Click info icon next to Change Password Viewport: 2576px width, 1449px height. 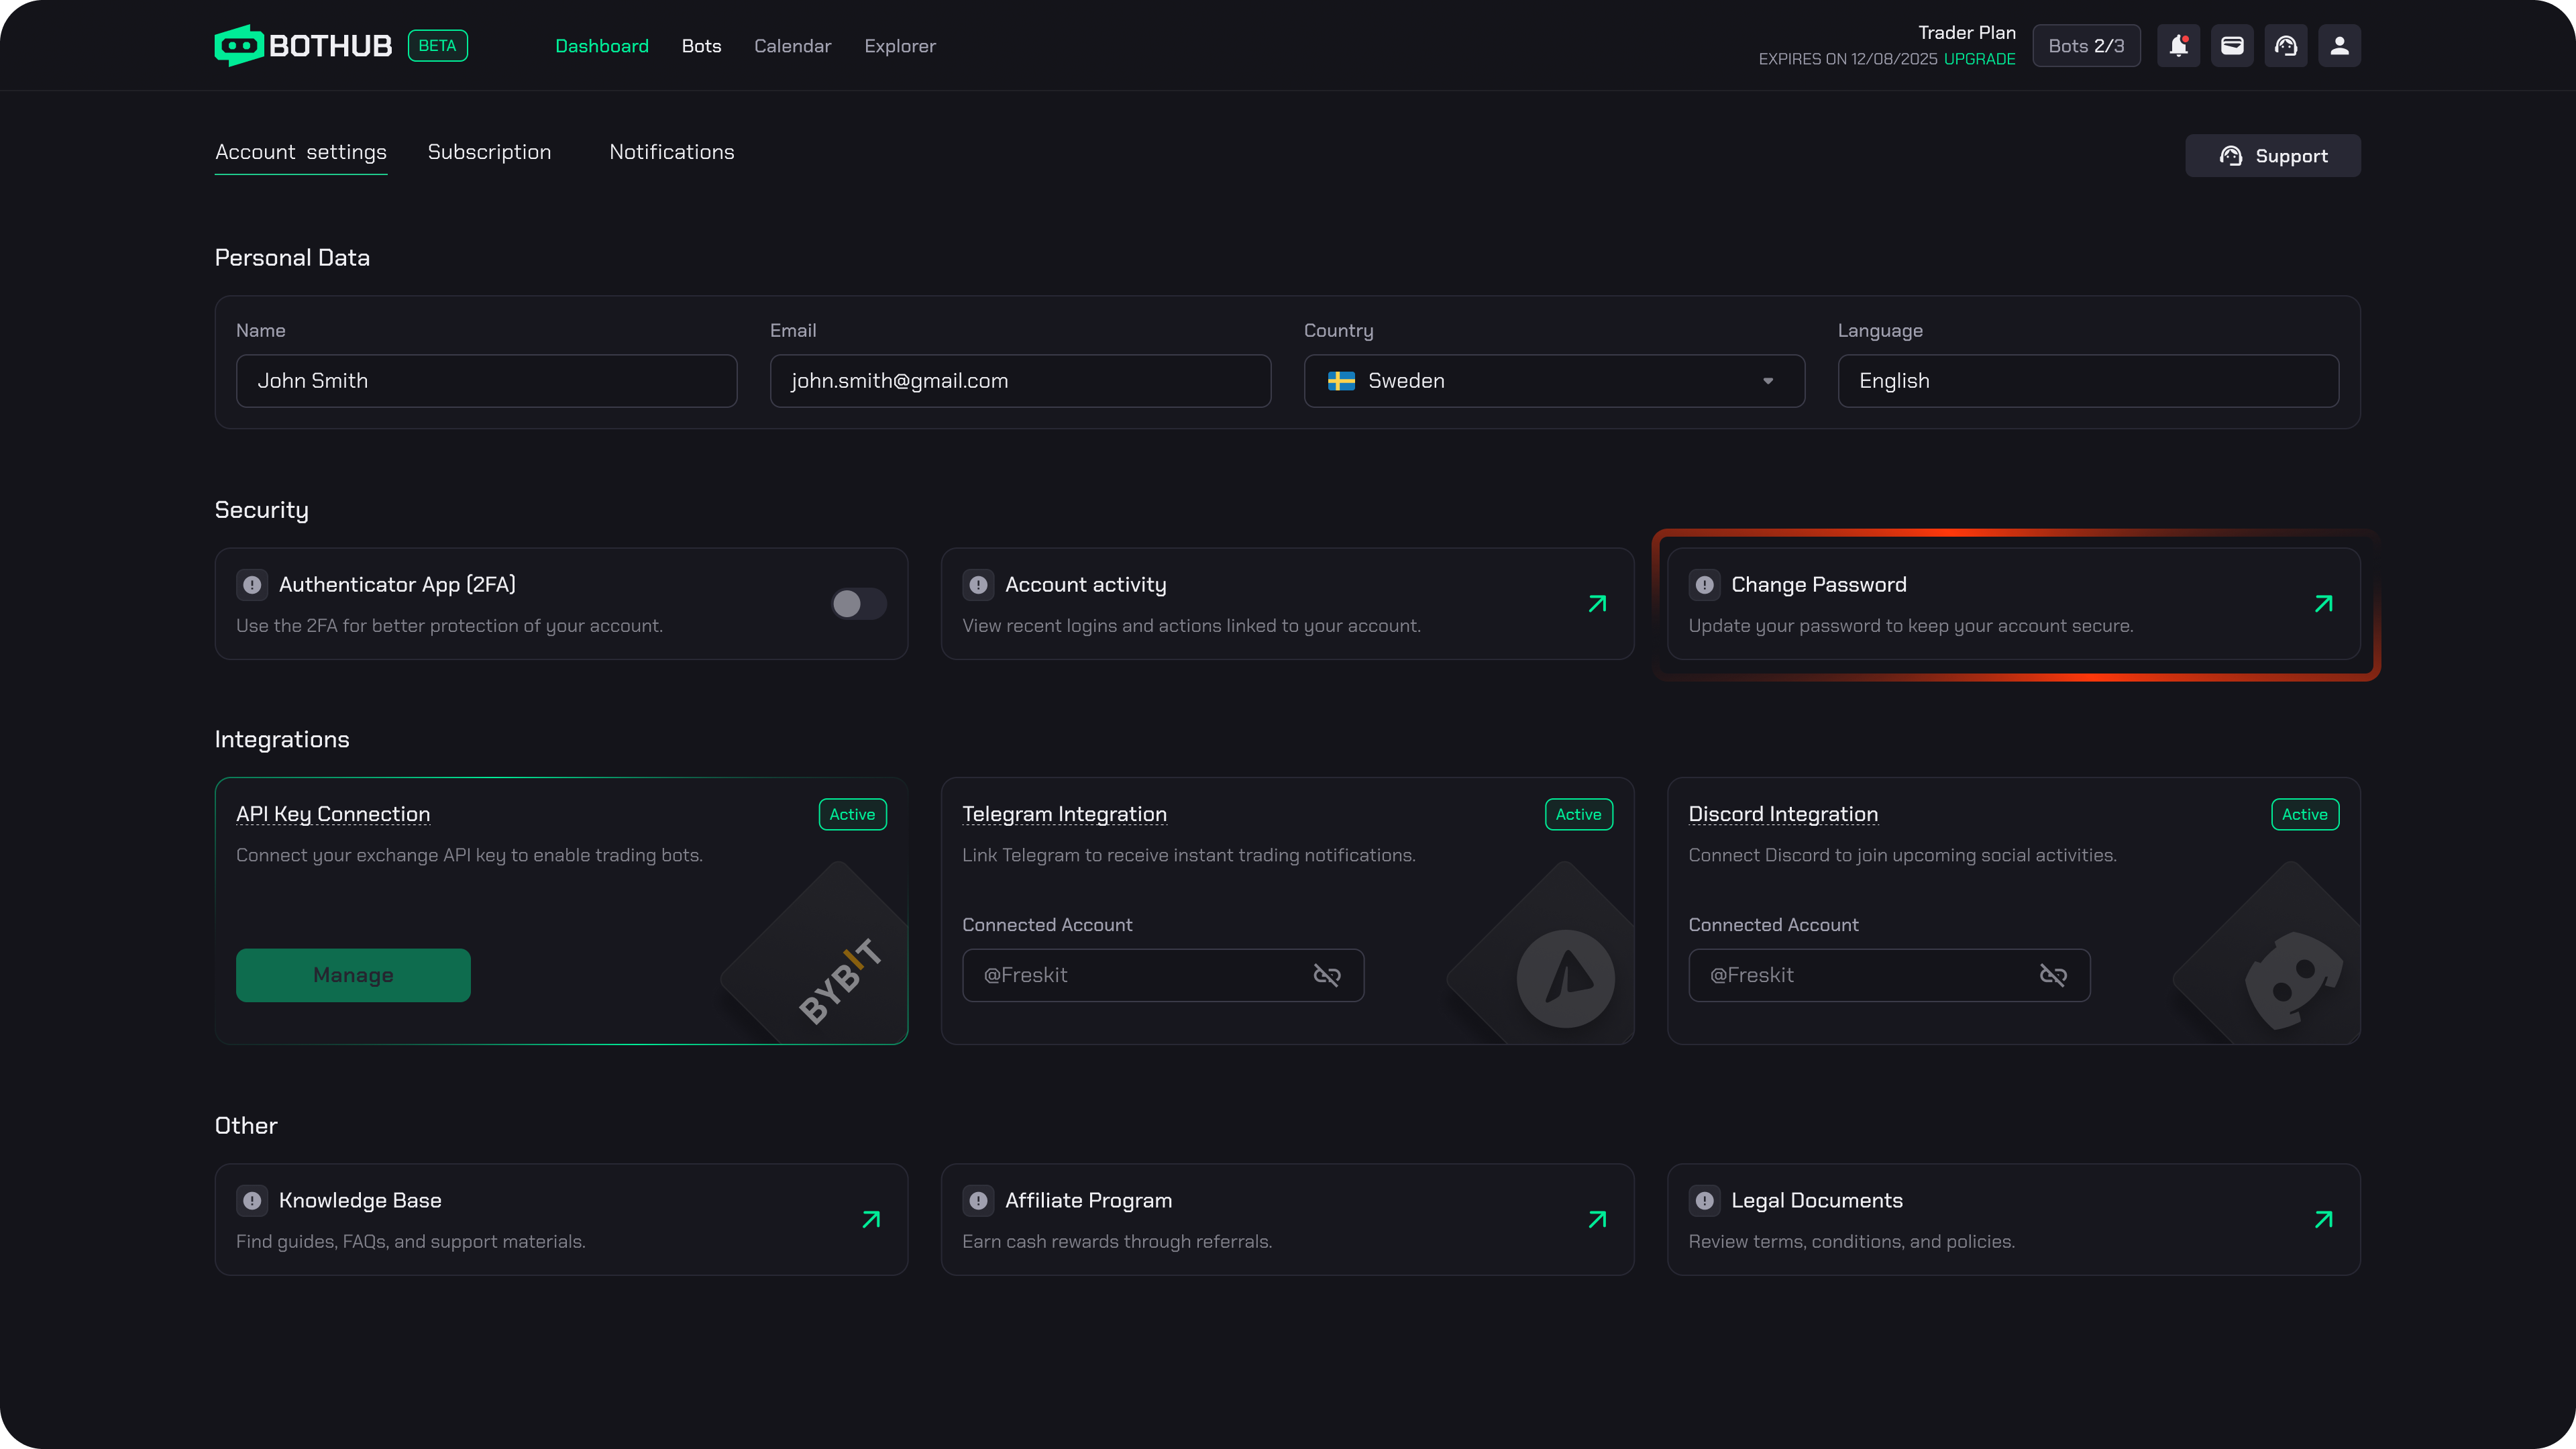(1705, 585)
